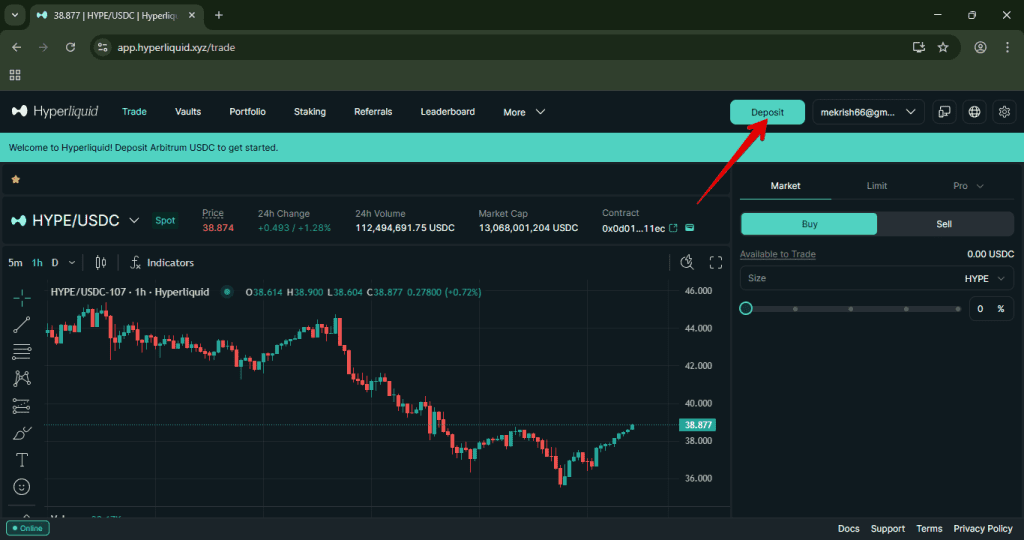
Task: Click the language globe icon
Action: 975,112
